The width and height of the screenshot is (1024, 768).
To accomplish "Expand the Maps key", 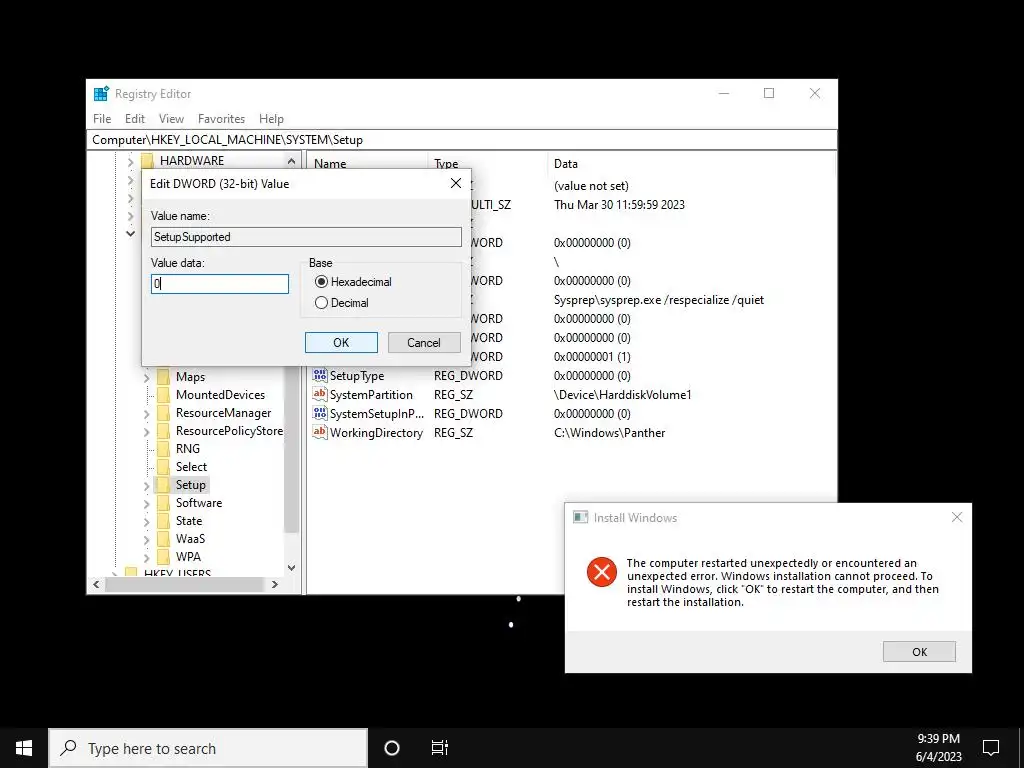I will 146,377.
